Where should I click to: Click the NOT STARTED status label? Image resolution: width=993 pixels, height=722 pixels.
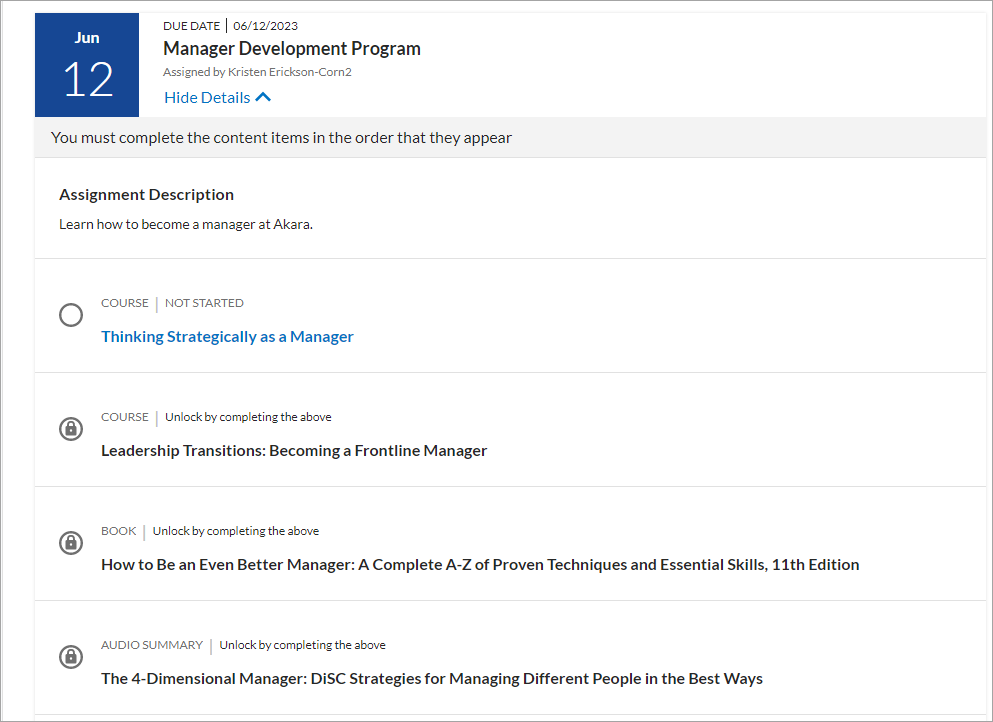point(204,303)
